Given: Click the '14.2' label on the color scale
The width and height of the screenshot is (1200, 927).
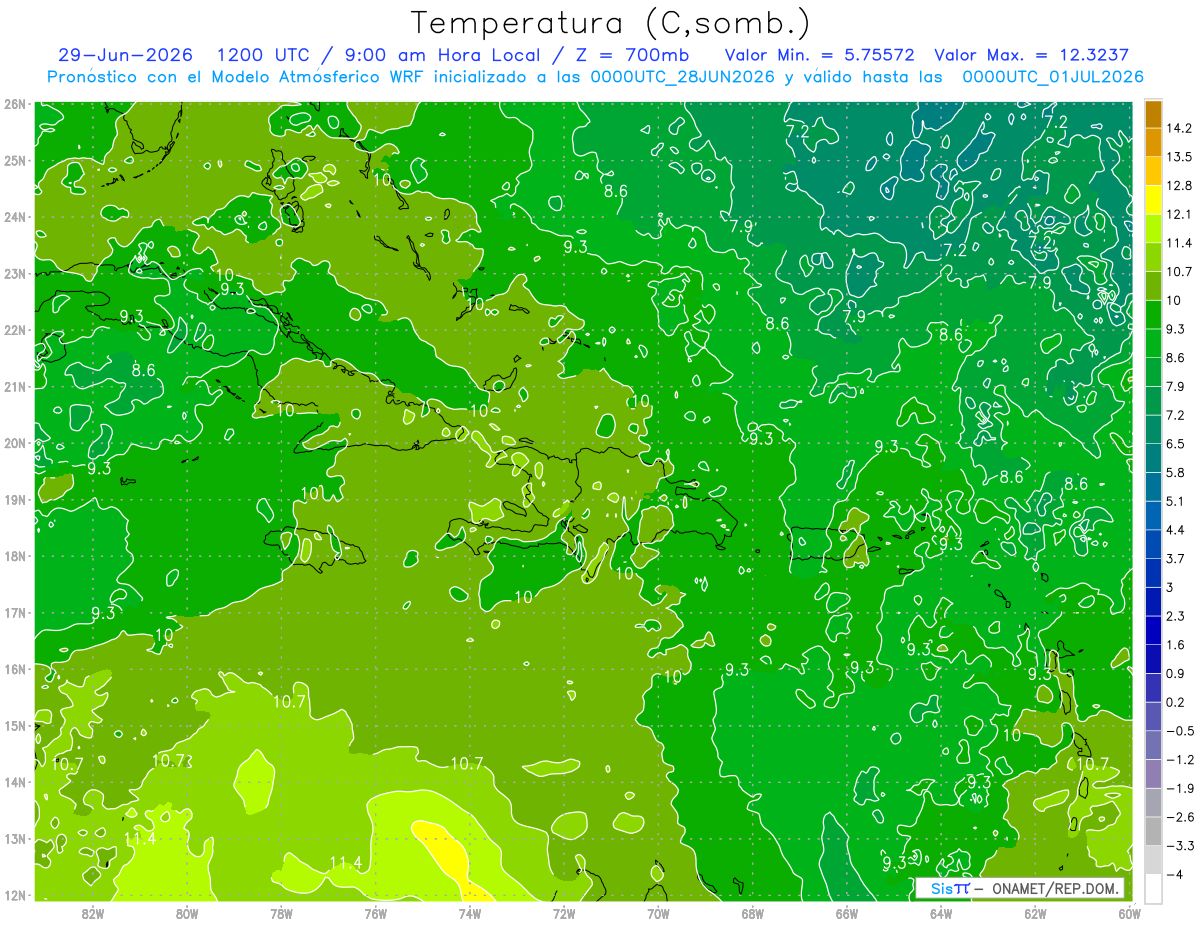Looking at the screenshot, I should coord(1181,128).
